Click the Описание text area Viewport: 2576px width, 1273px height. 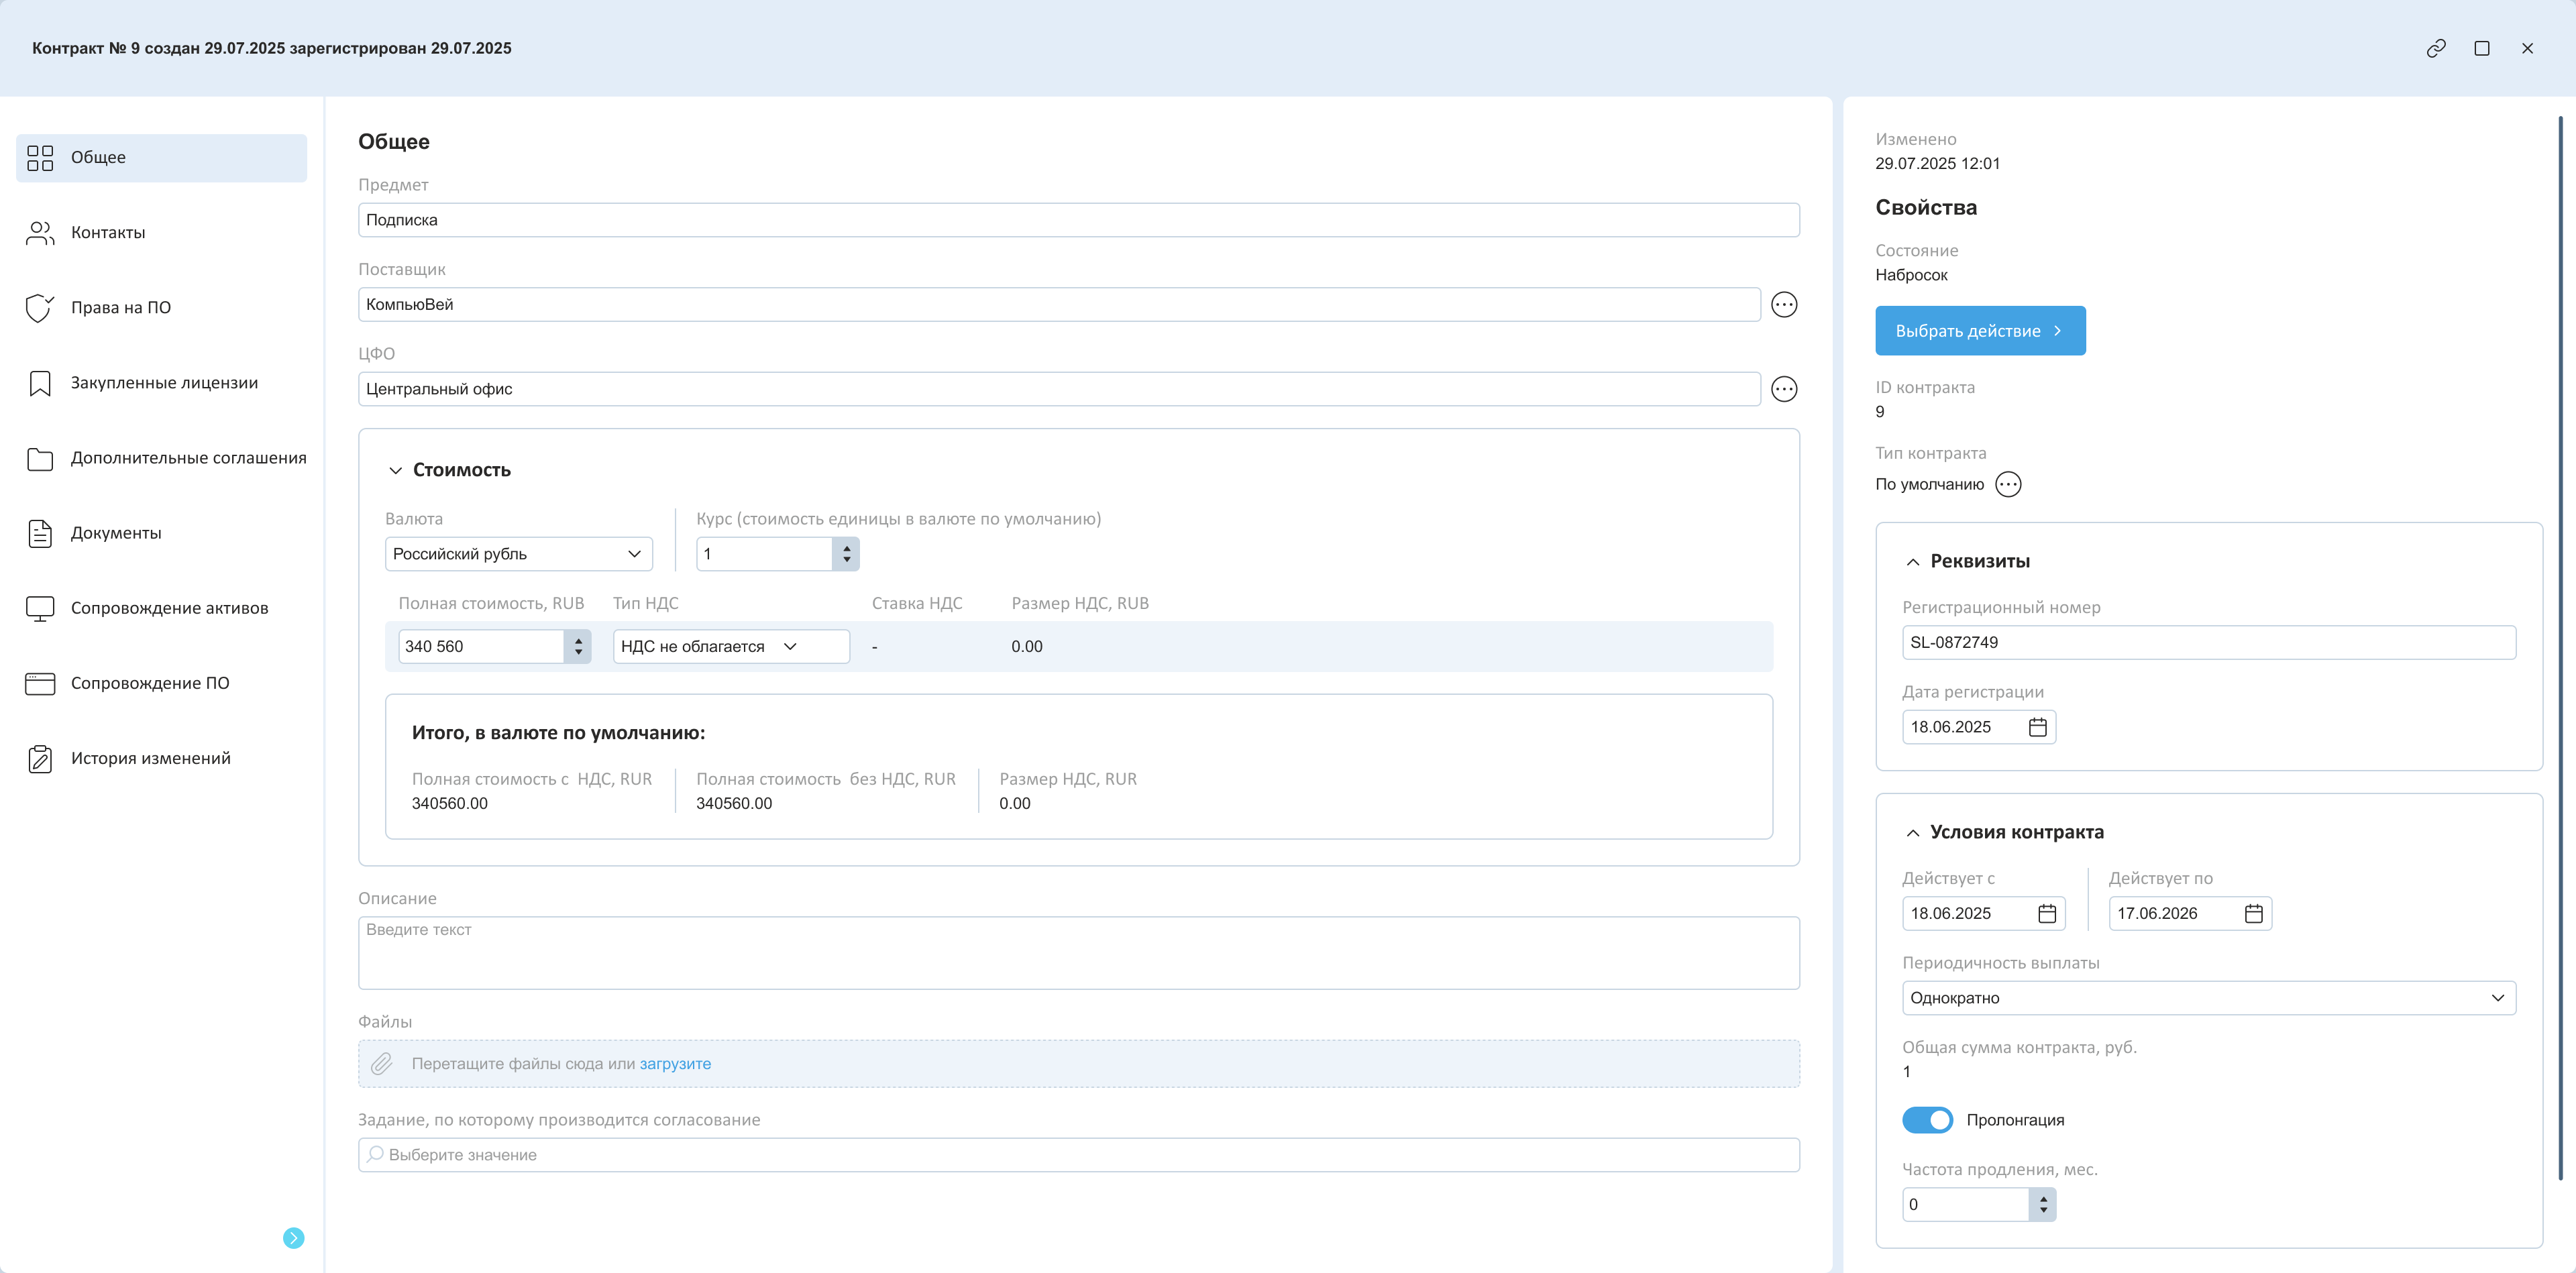[x=1078, y=953]
